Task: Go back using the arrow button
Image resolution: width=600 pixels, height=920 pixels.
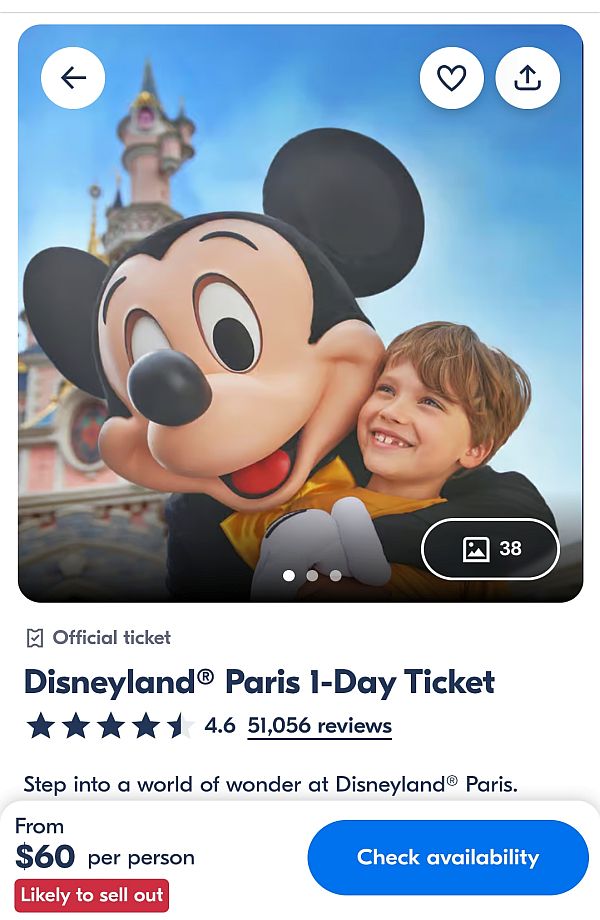Action: [x=73, y=78]
